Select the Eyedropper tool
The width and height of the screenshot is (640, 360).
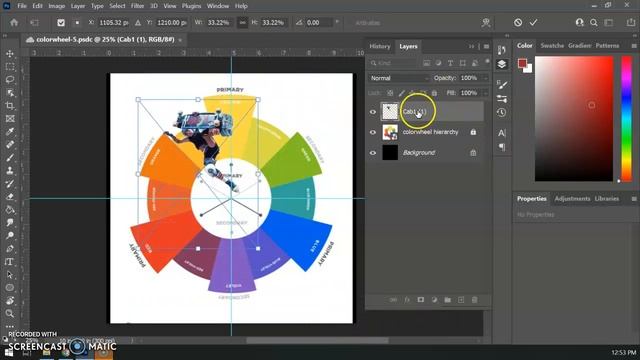pyautogui.click(x=10, y=131)
